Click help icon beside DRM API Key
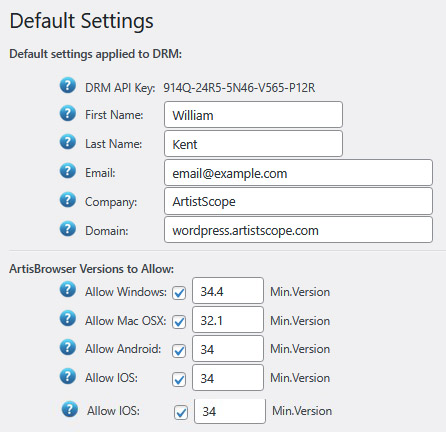The height and width of the screenshot is (432, 446). click(x=68, y=85)
